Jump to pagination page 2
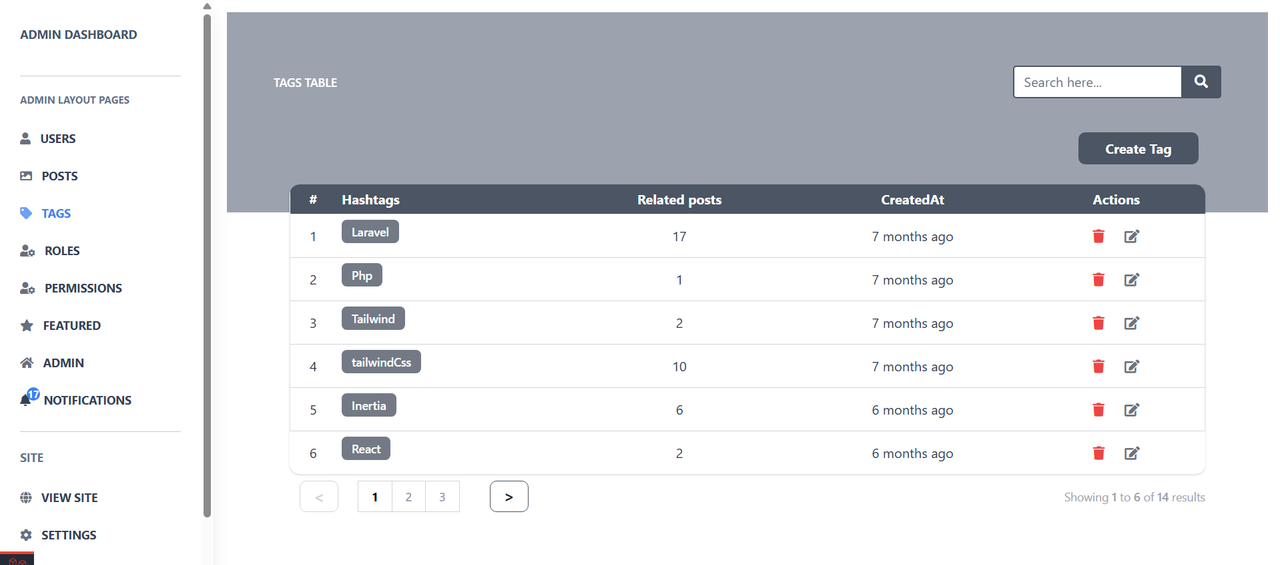This screenshot has width=1280, height=565. pos(409,497)
